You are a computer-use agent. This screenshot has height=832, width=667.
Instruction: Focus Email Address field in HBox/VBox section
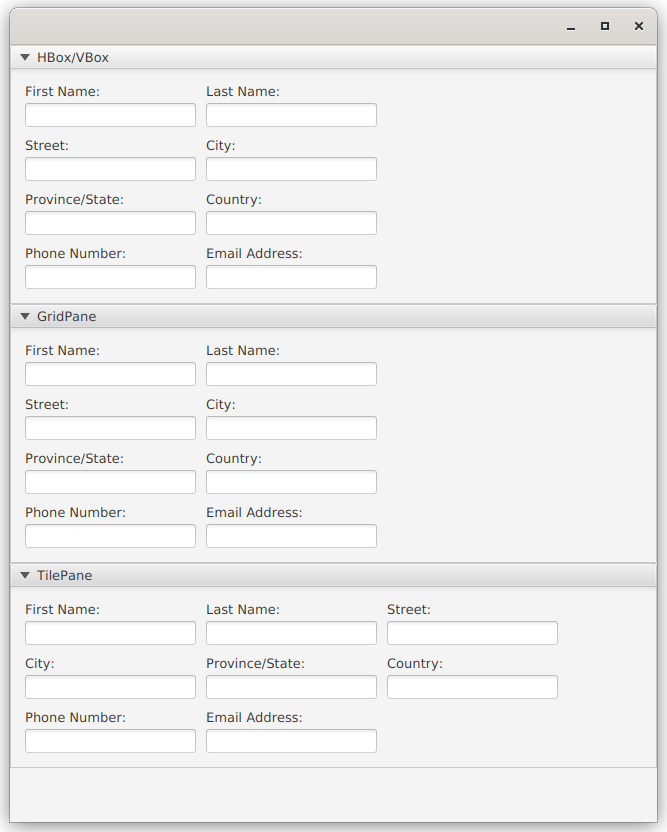click(291, 277)
